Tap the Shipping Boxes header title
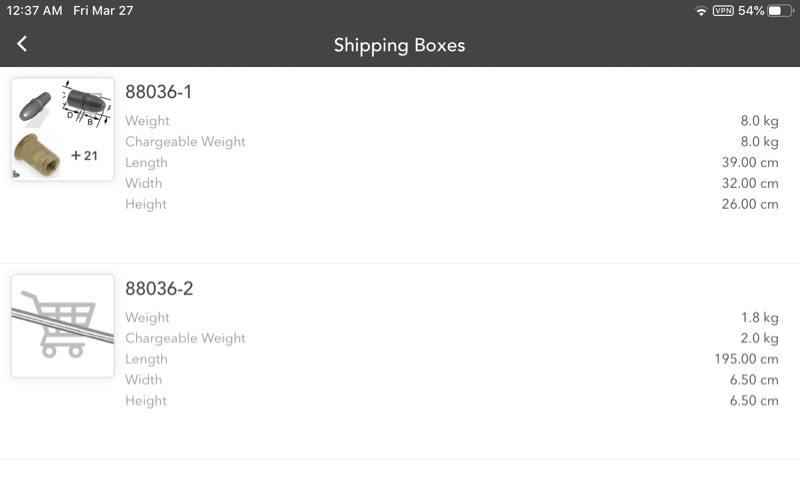 399,45
